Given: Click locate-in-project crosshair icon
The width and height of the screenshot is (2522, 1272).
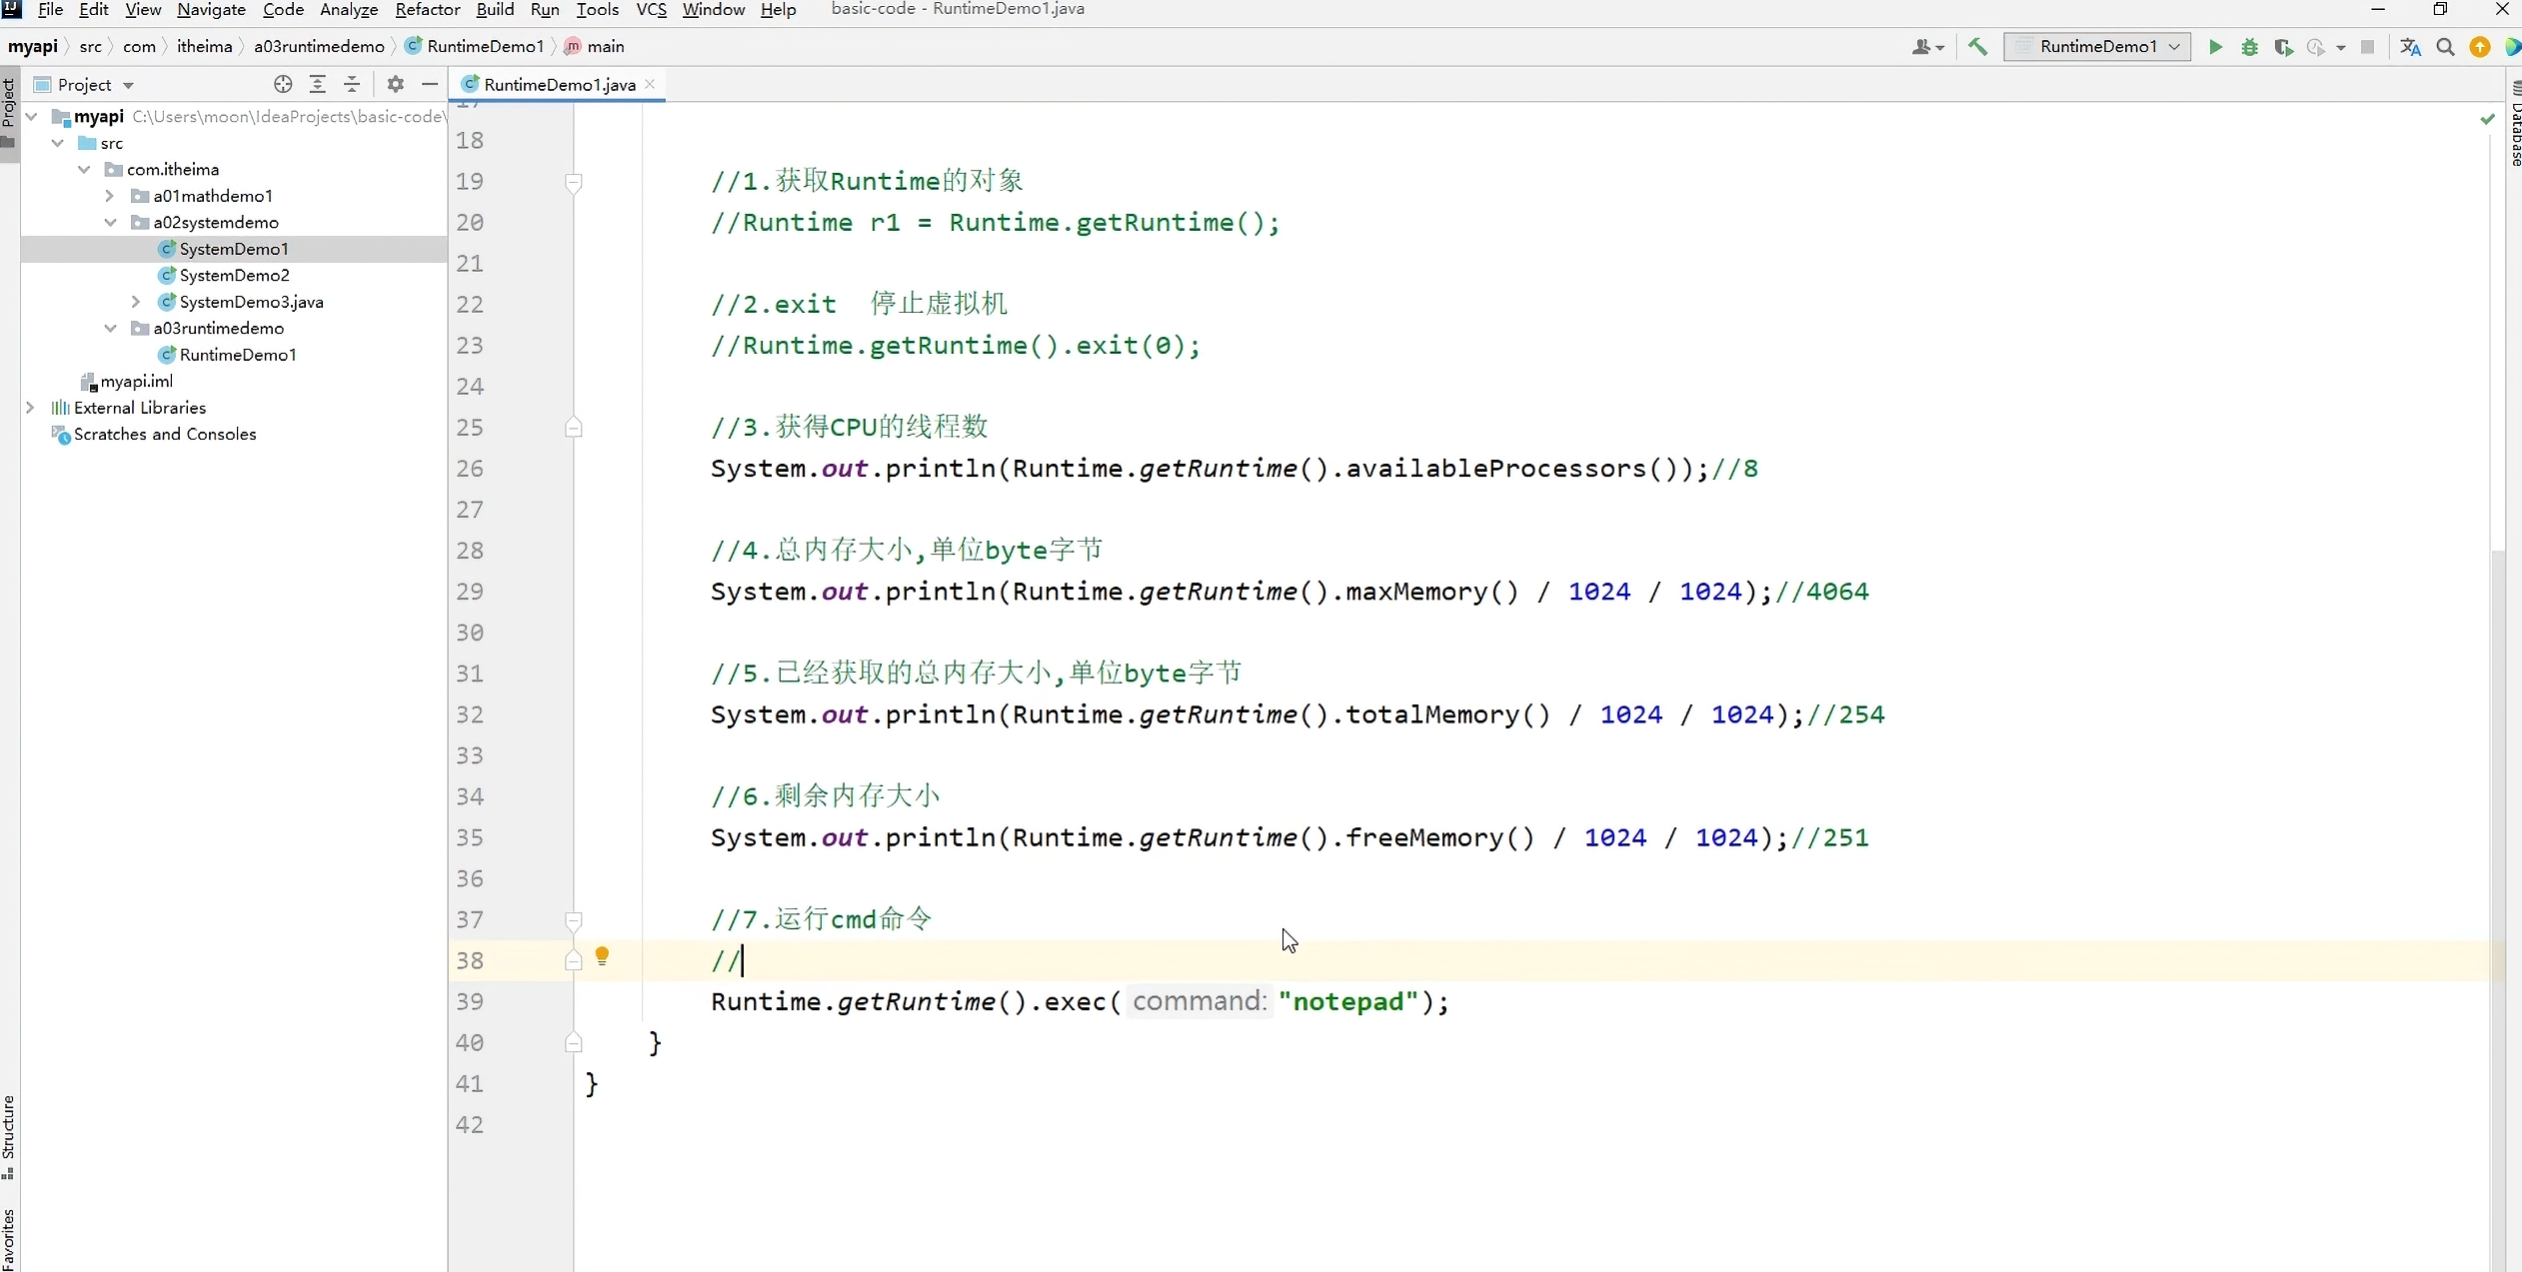Looking at the screenshot, I should (283, 85).
